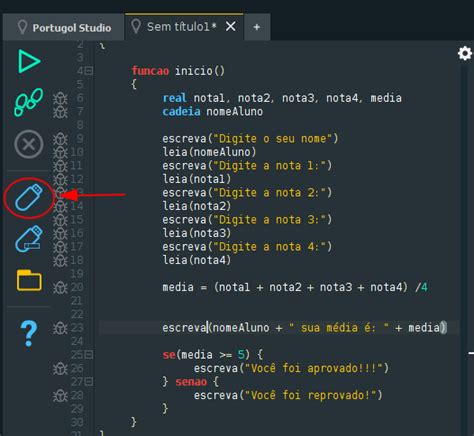Screen dimensions: 474x436
Task: Add a new tab with plus button
Action: click(257, 27)
